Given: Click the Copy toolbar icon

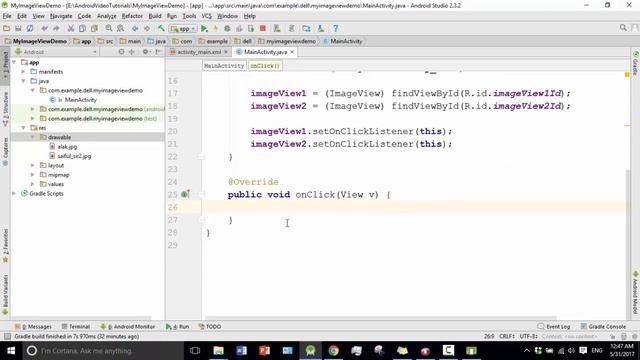Looking at the screenshot, I should (x=82, y=28).
